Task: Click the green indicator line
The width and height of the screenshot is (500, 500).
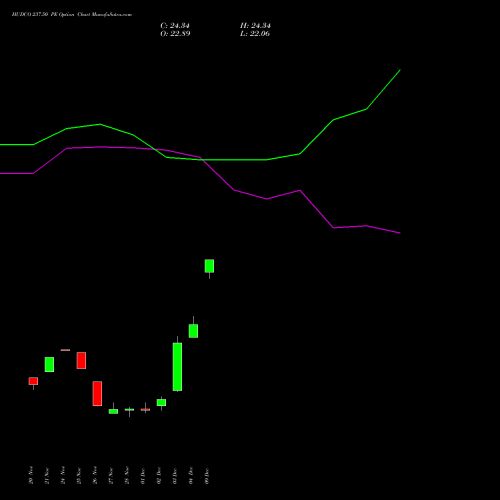Action: point(233,160)
